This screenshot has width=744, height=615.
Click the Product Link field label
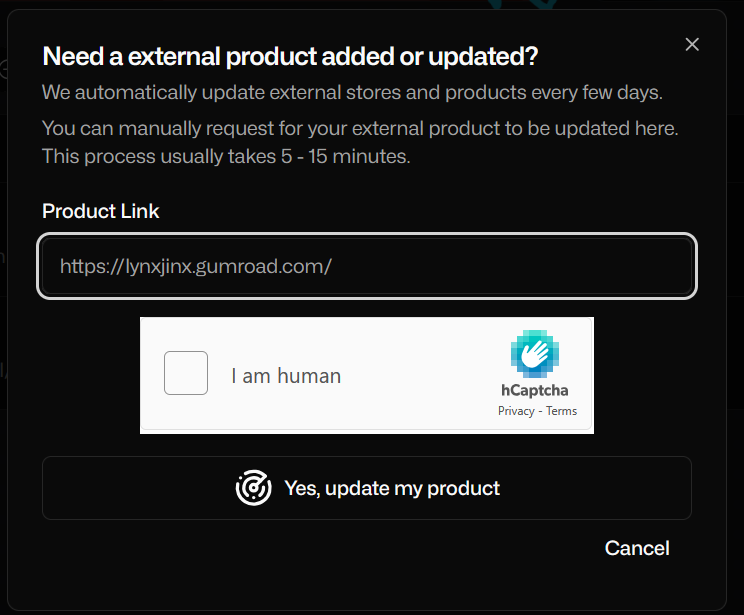pos(101,211)
